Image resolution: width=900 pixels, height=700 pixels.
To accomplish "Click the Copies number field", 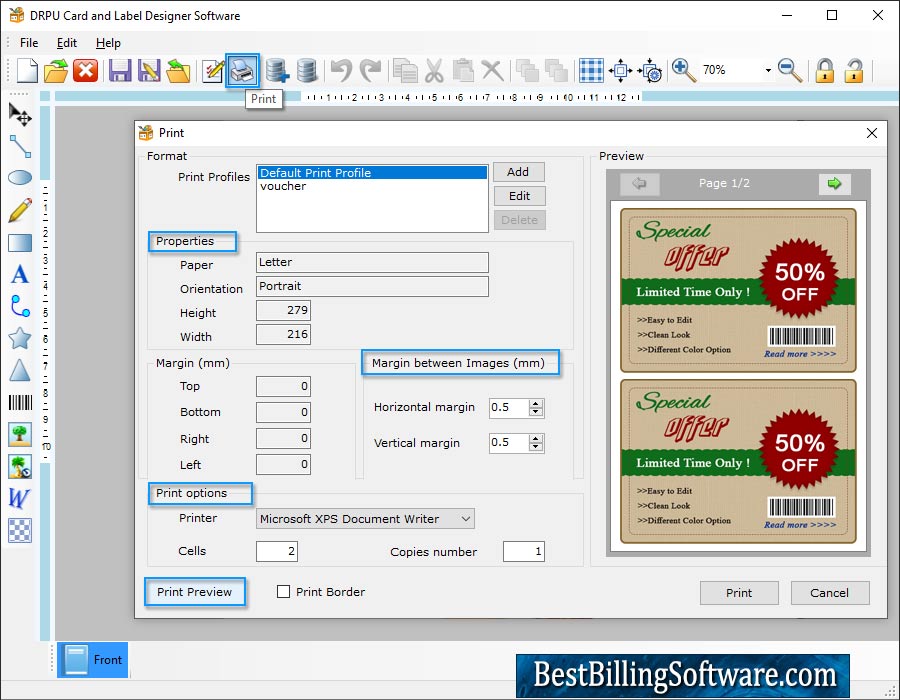I will click(x=523, y=551).
